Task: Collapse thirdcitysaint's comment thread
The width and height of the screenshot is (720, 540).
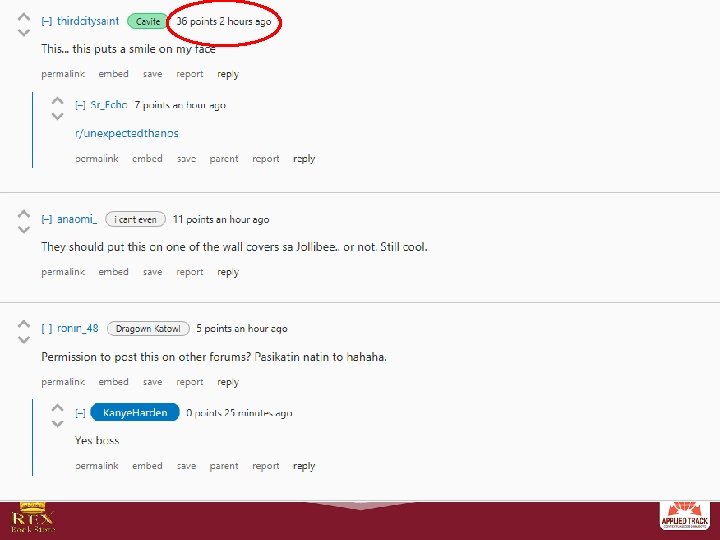Action: pos(46,21)
